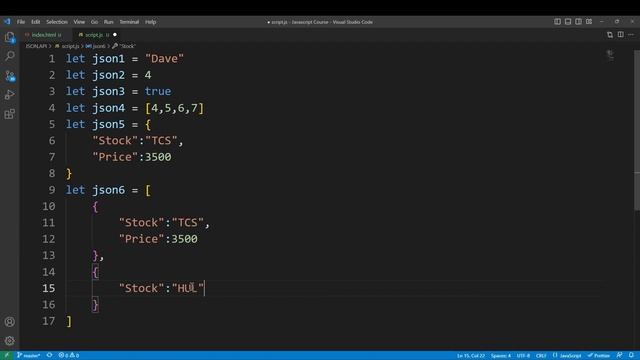Open the editor More Actions menu

631,35
